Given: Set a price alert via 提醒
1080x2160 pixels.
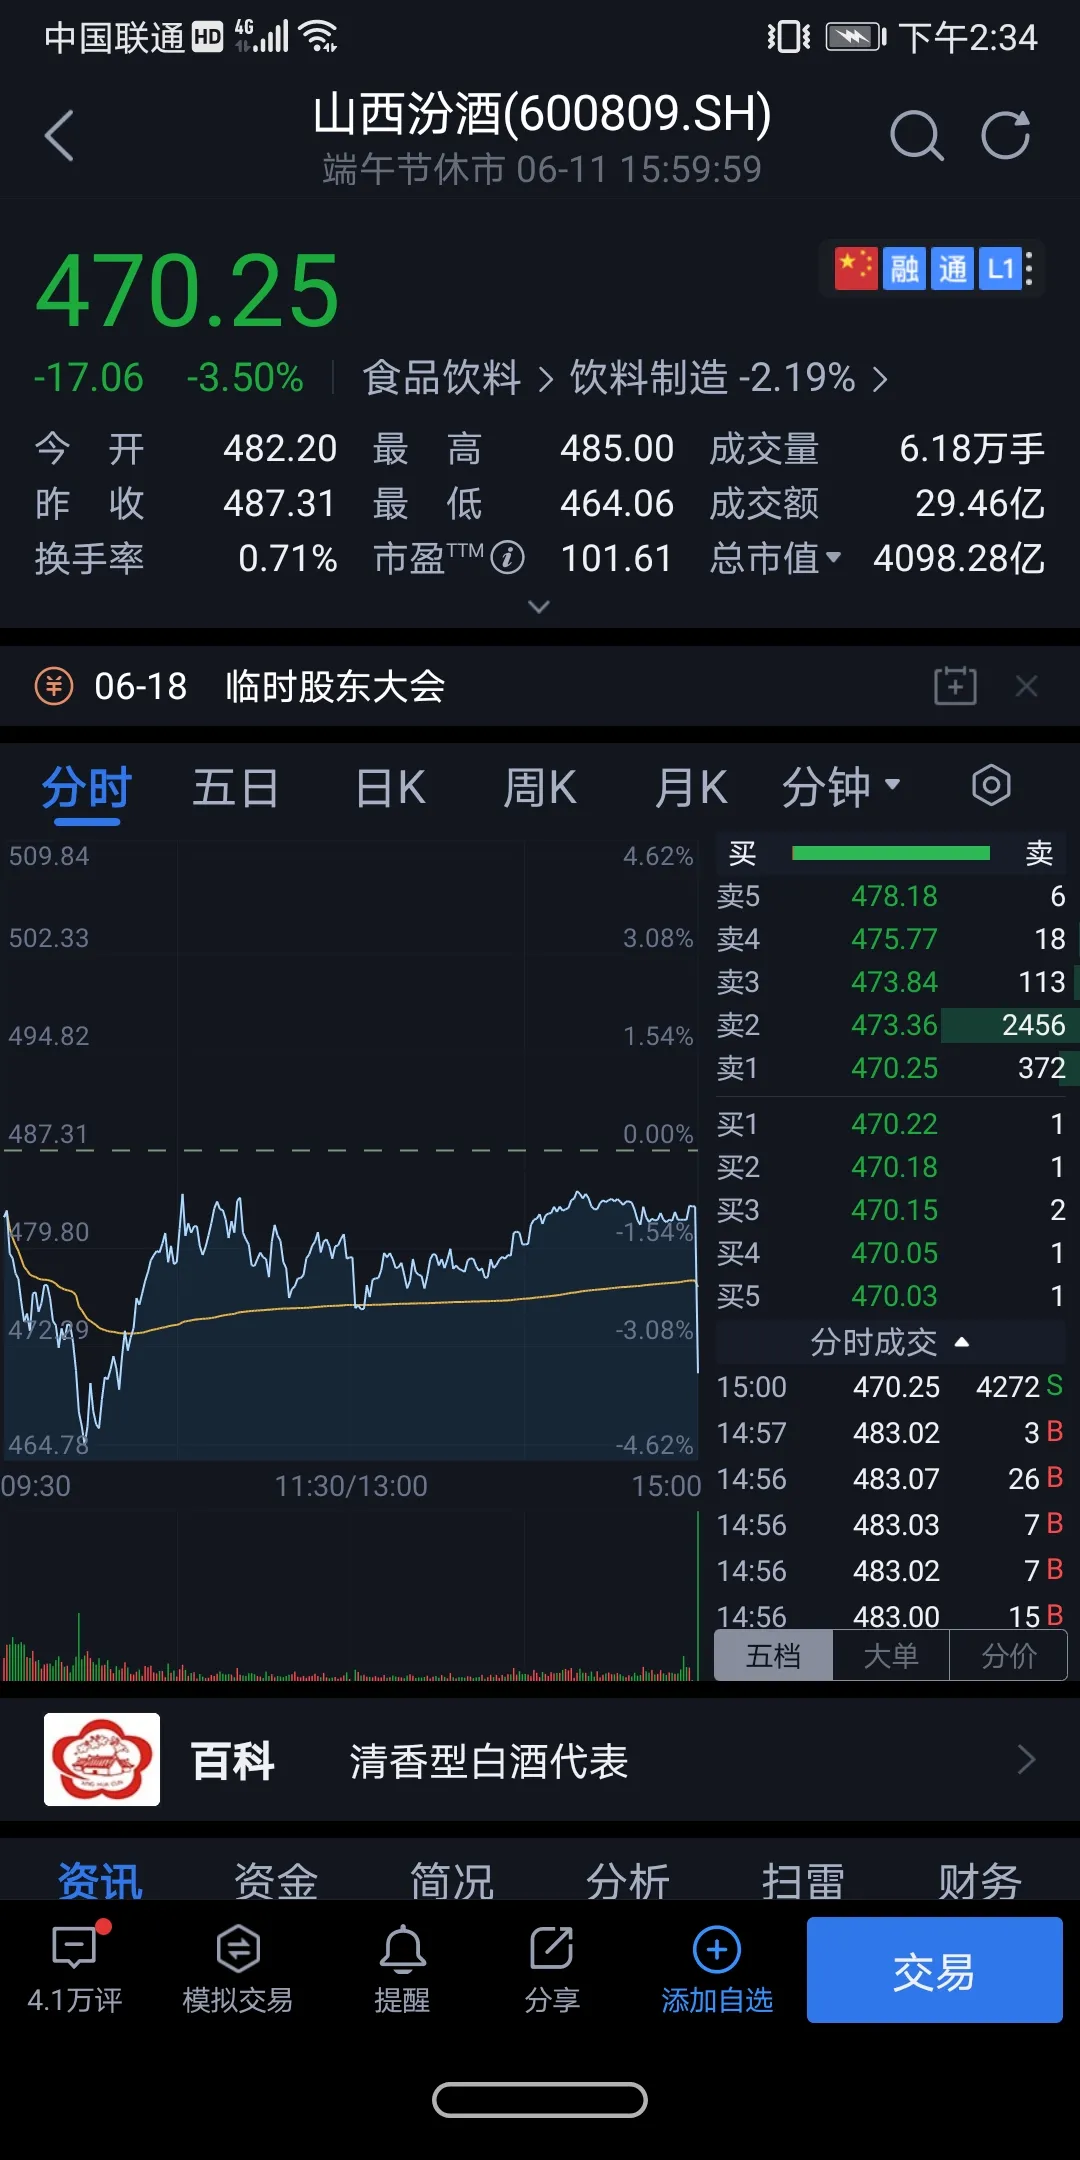Looking at the screenshot, I should (402, 1968).
